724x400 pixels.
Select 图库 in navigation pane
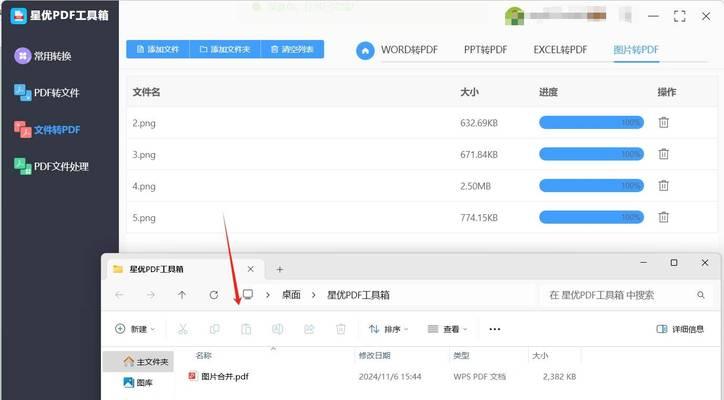[139, 382]
